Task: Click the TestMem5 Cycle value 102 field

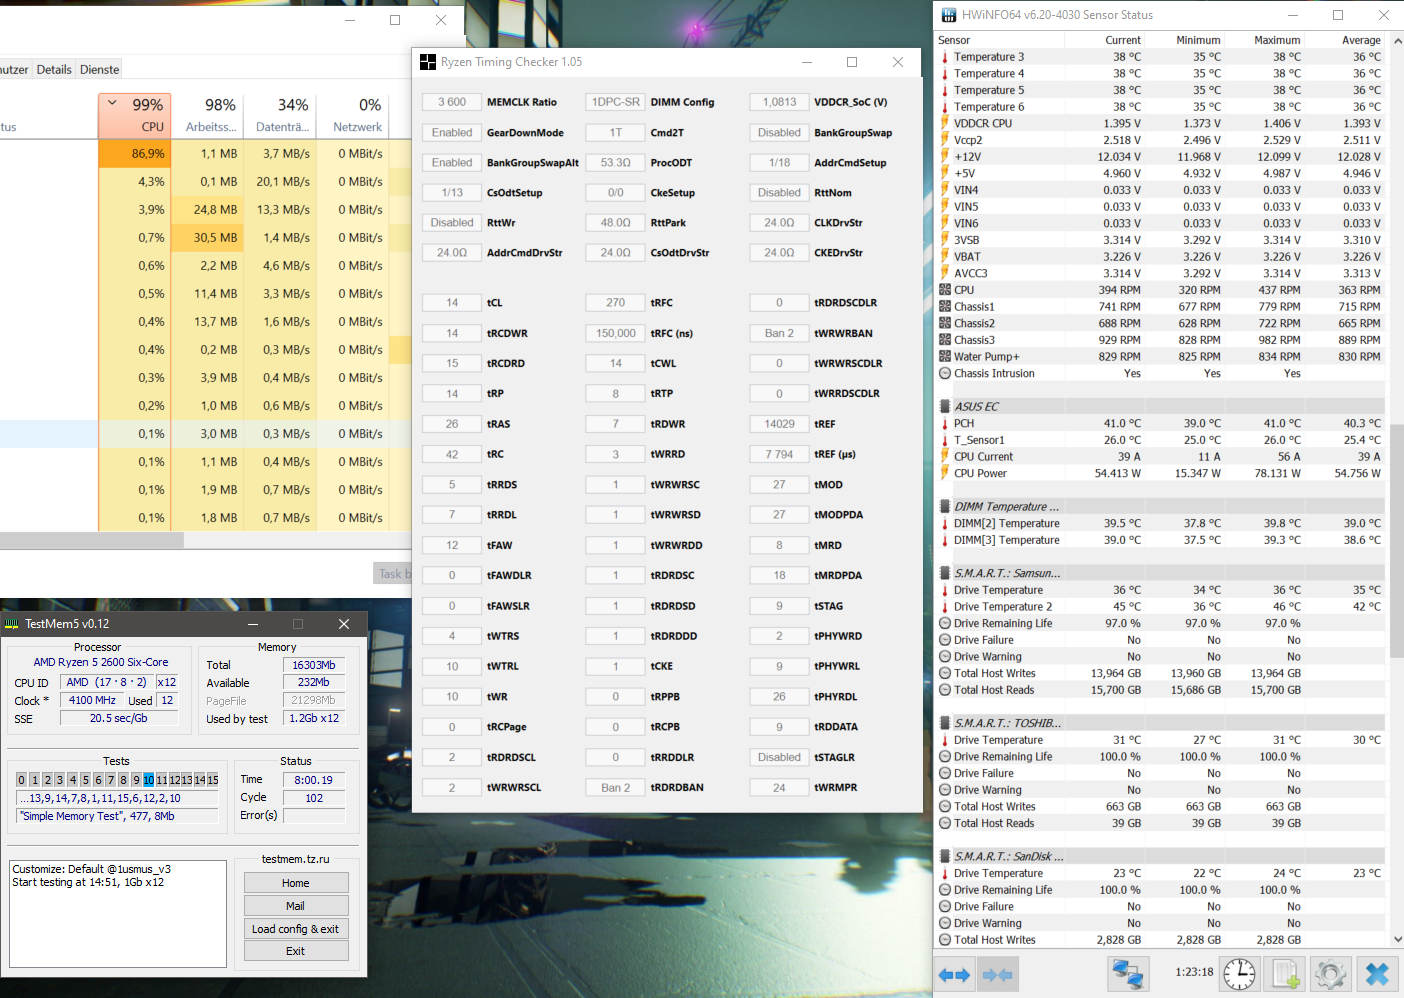Action: click(x=314, y=798)
